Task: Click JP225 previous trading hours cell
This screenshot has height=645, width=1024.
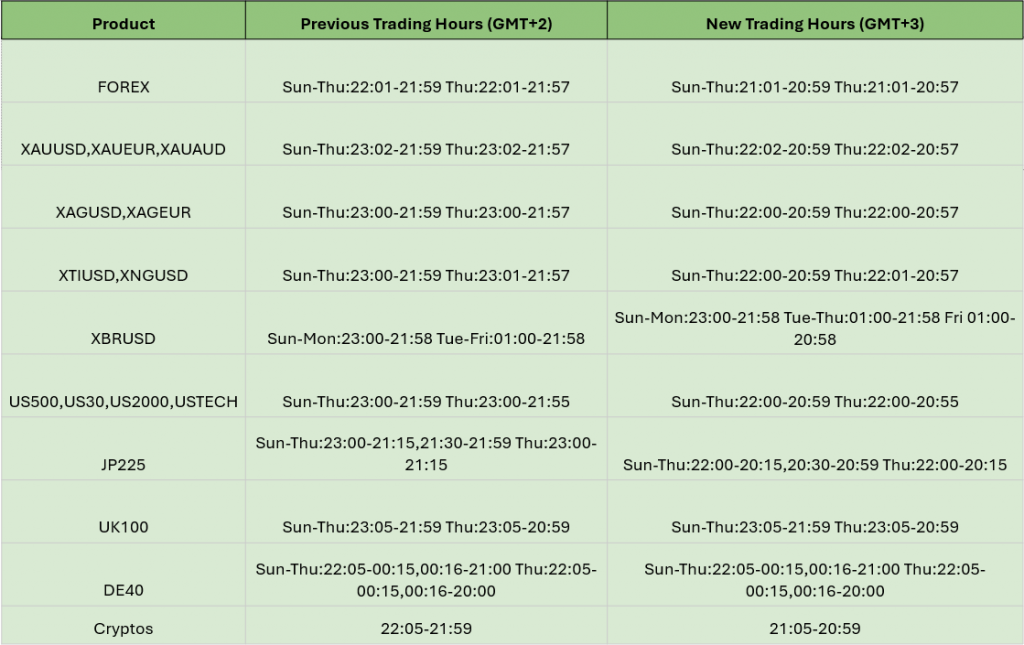Action: (426, 448)
